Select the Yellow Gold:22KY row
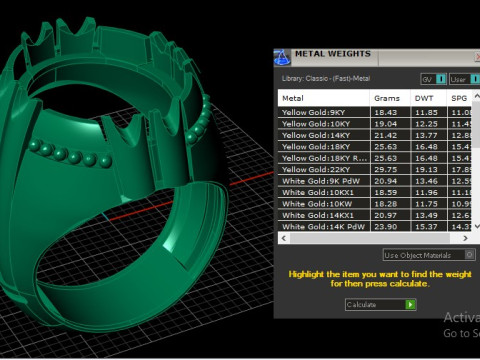 pyautogui.click(x=375, y=169)
